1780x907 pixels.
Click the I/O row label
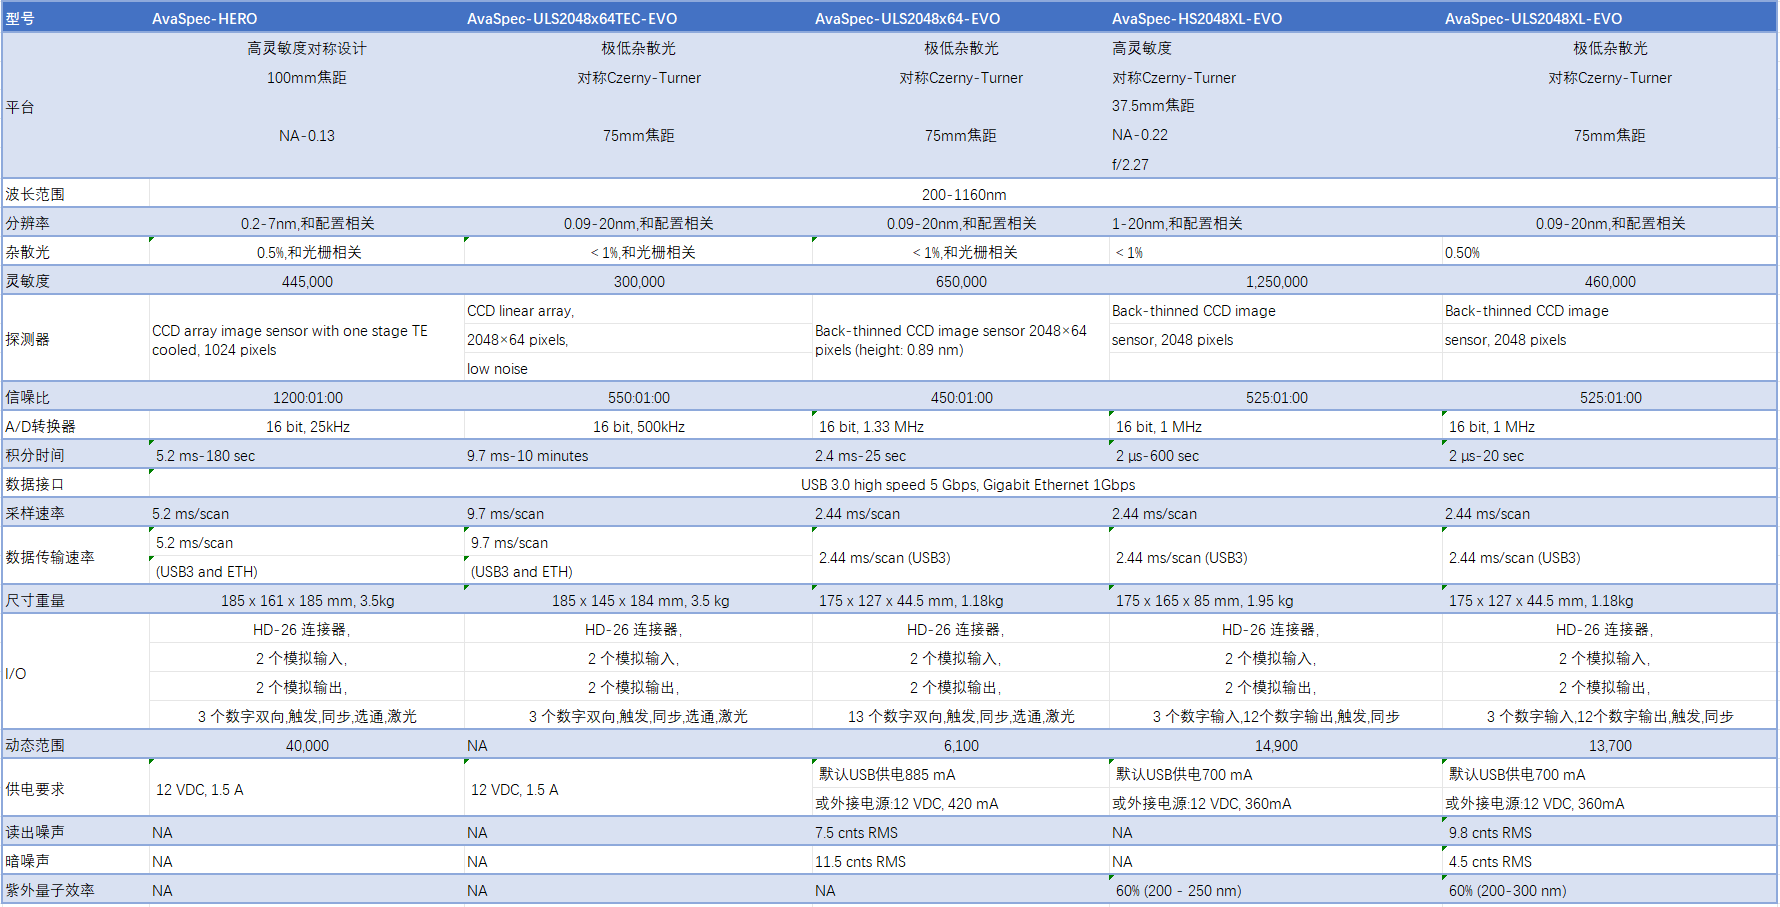pos(76,673)
